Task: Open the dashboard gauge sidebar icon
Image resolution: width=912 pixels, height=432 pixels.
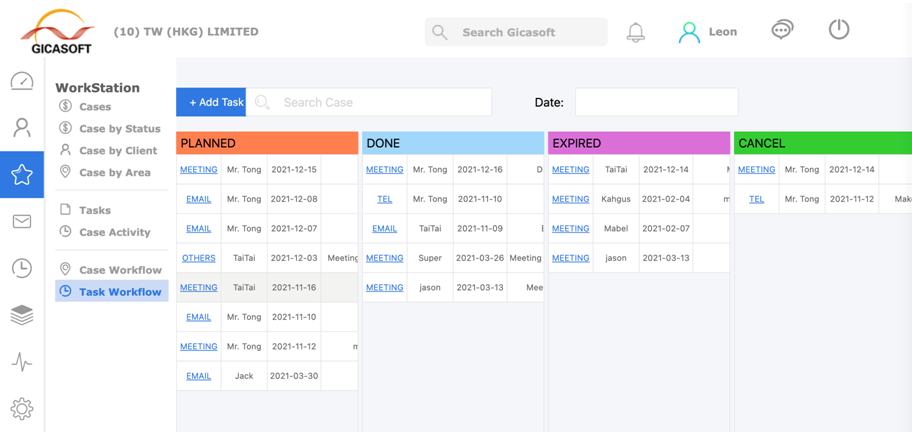Action: point(22,82)
